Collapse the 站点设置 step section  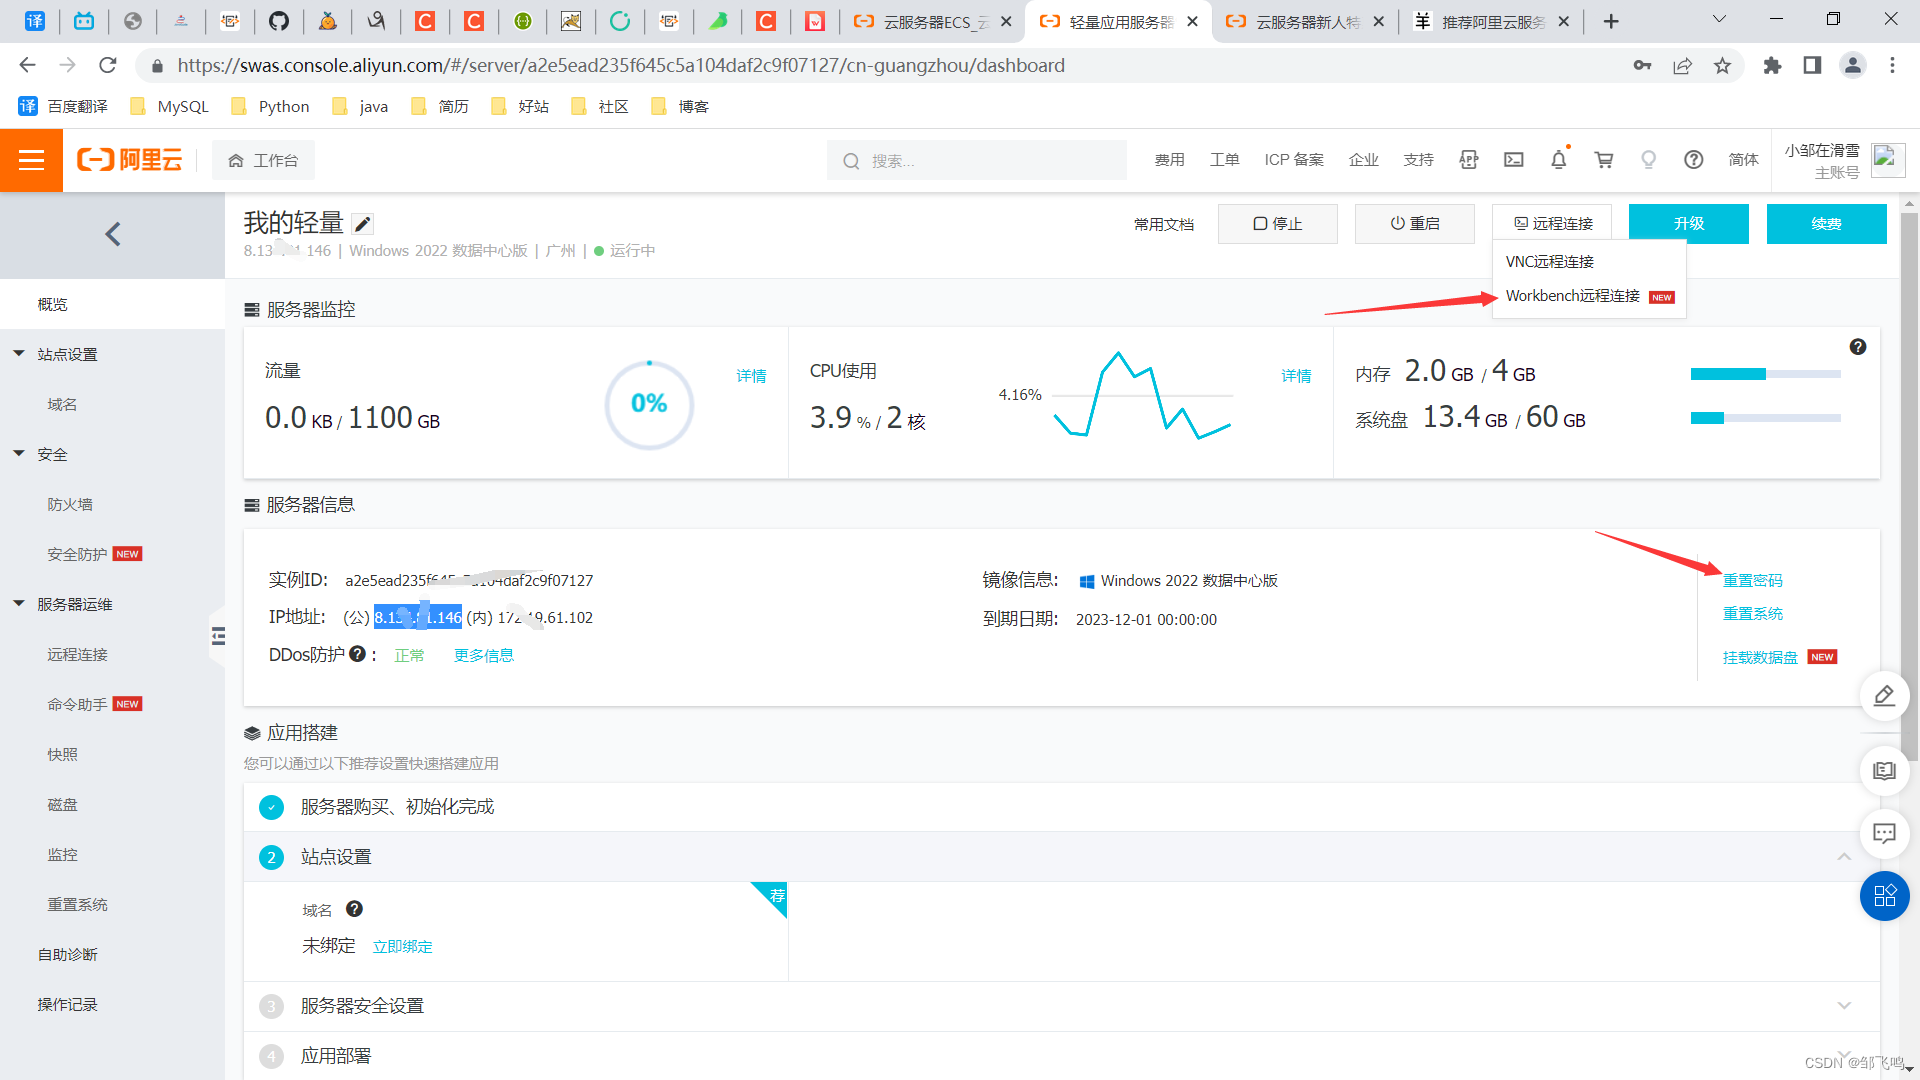pos(1843,857)
